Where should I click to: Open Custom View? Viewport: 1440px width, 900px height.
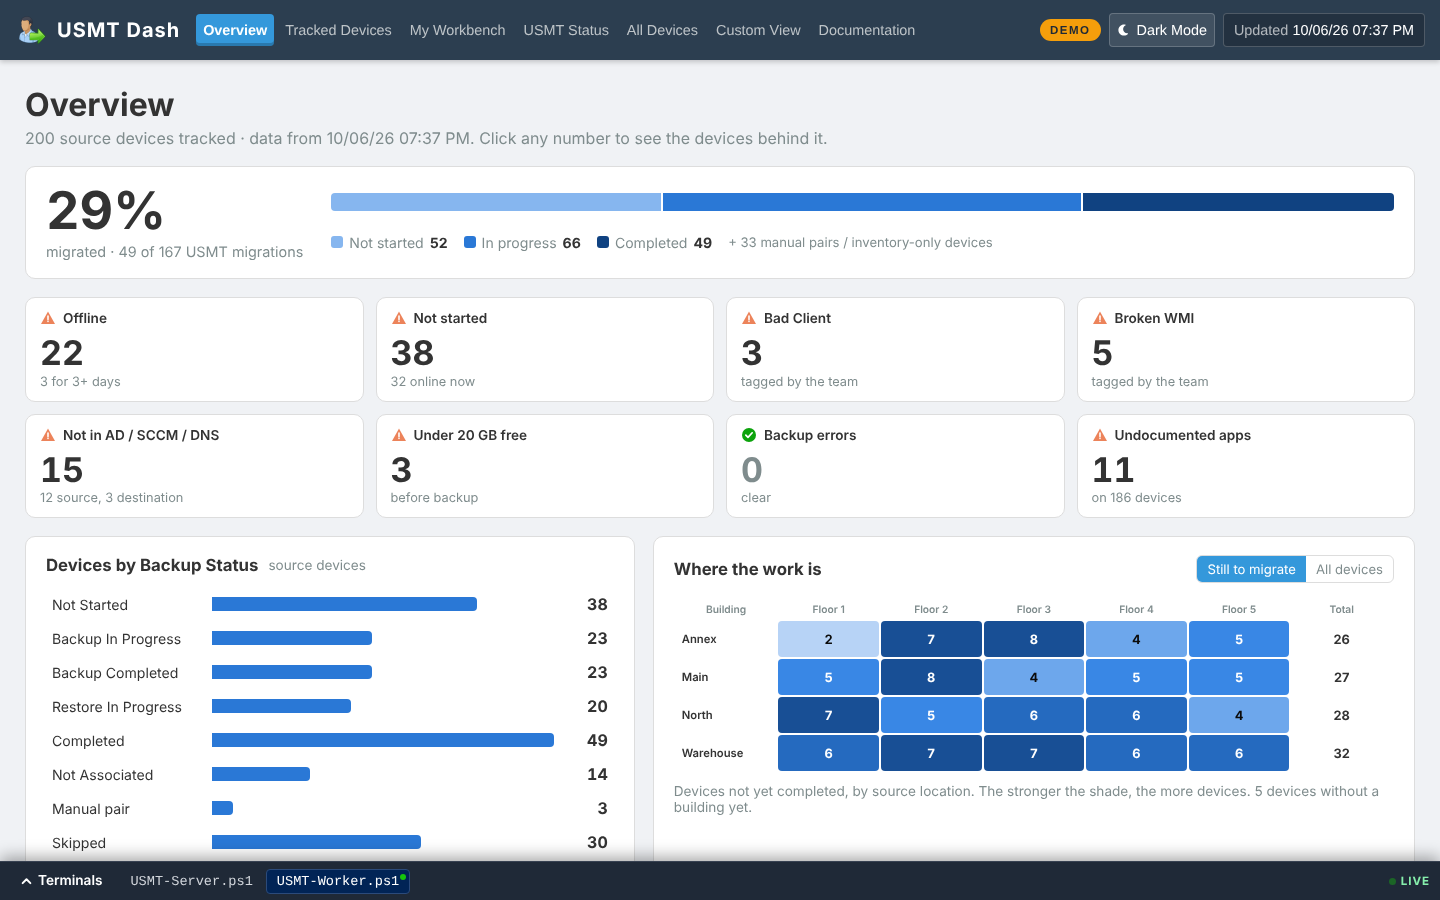point(758,30)
